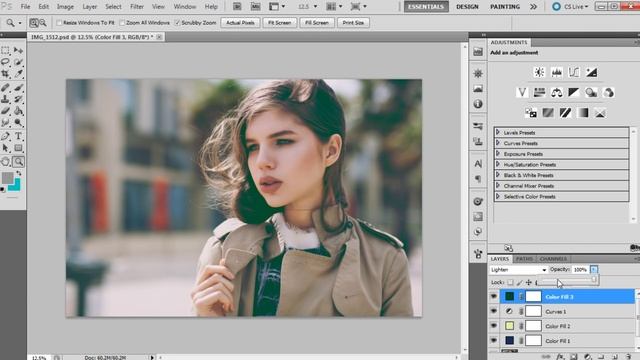Add a Selective Color adjustment
Image resolution: width=640 pixels, height=360 pixels.
[600, 113]
